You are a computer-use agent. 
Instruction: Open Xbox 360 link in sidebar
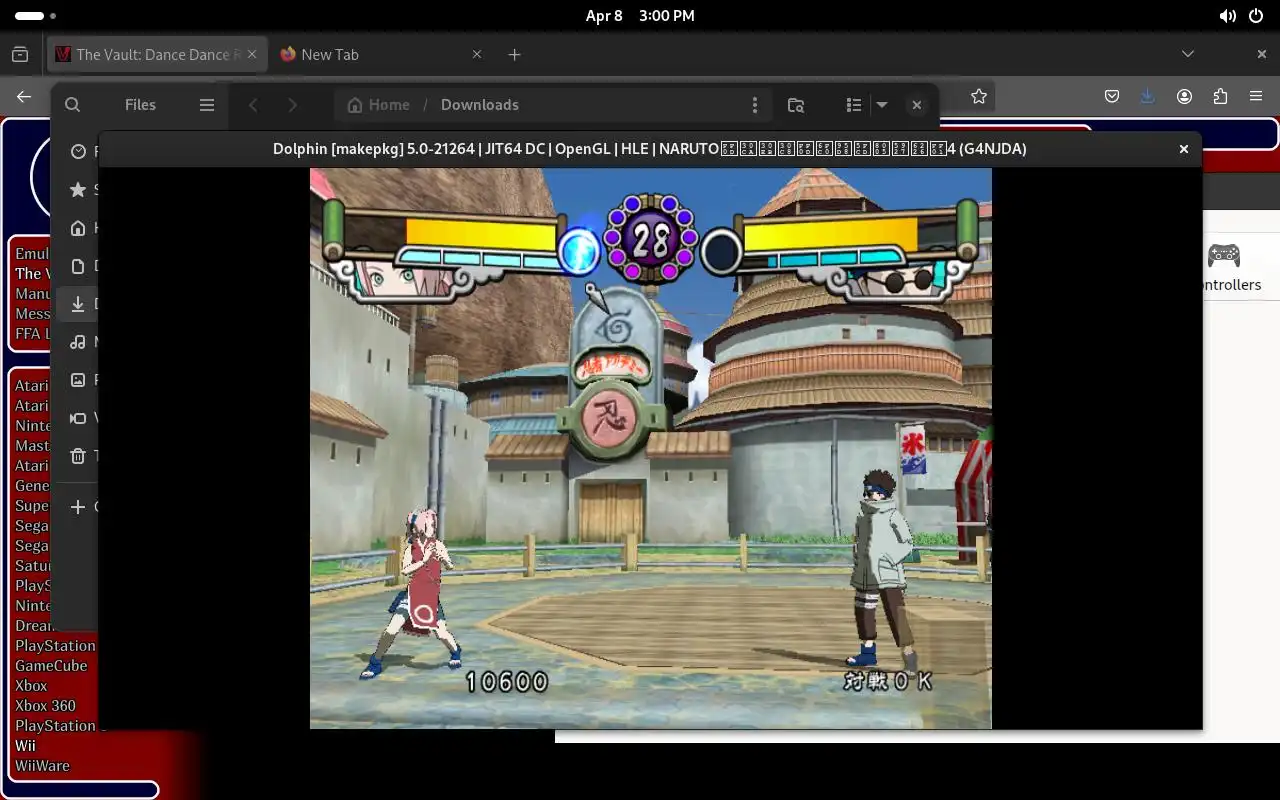click(45, 705)
